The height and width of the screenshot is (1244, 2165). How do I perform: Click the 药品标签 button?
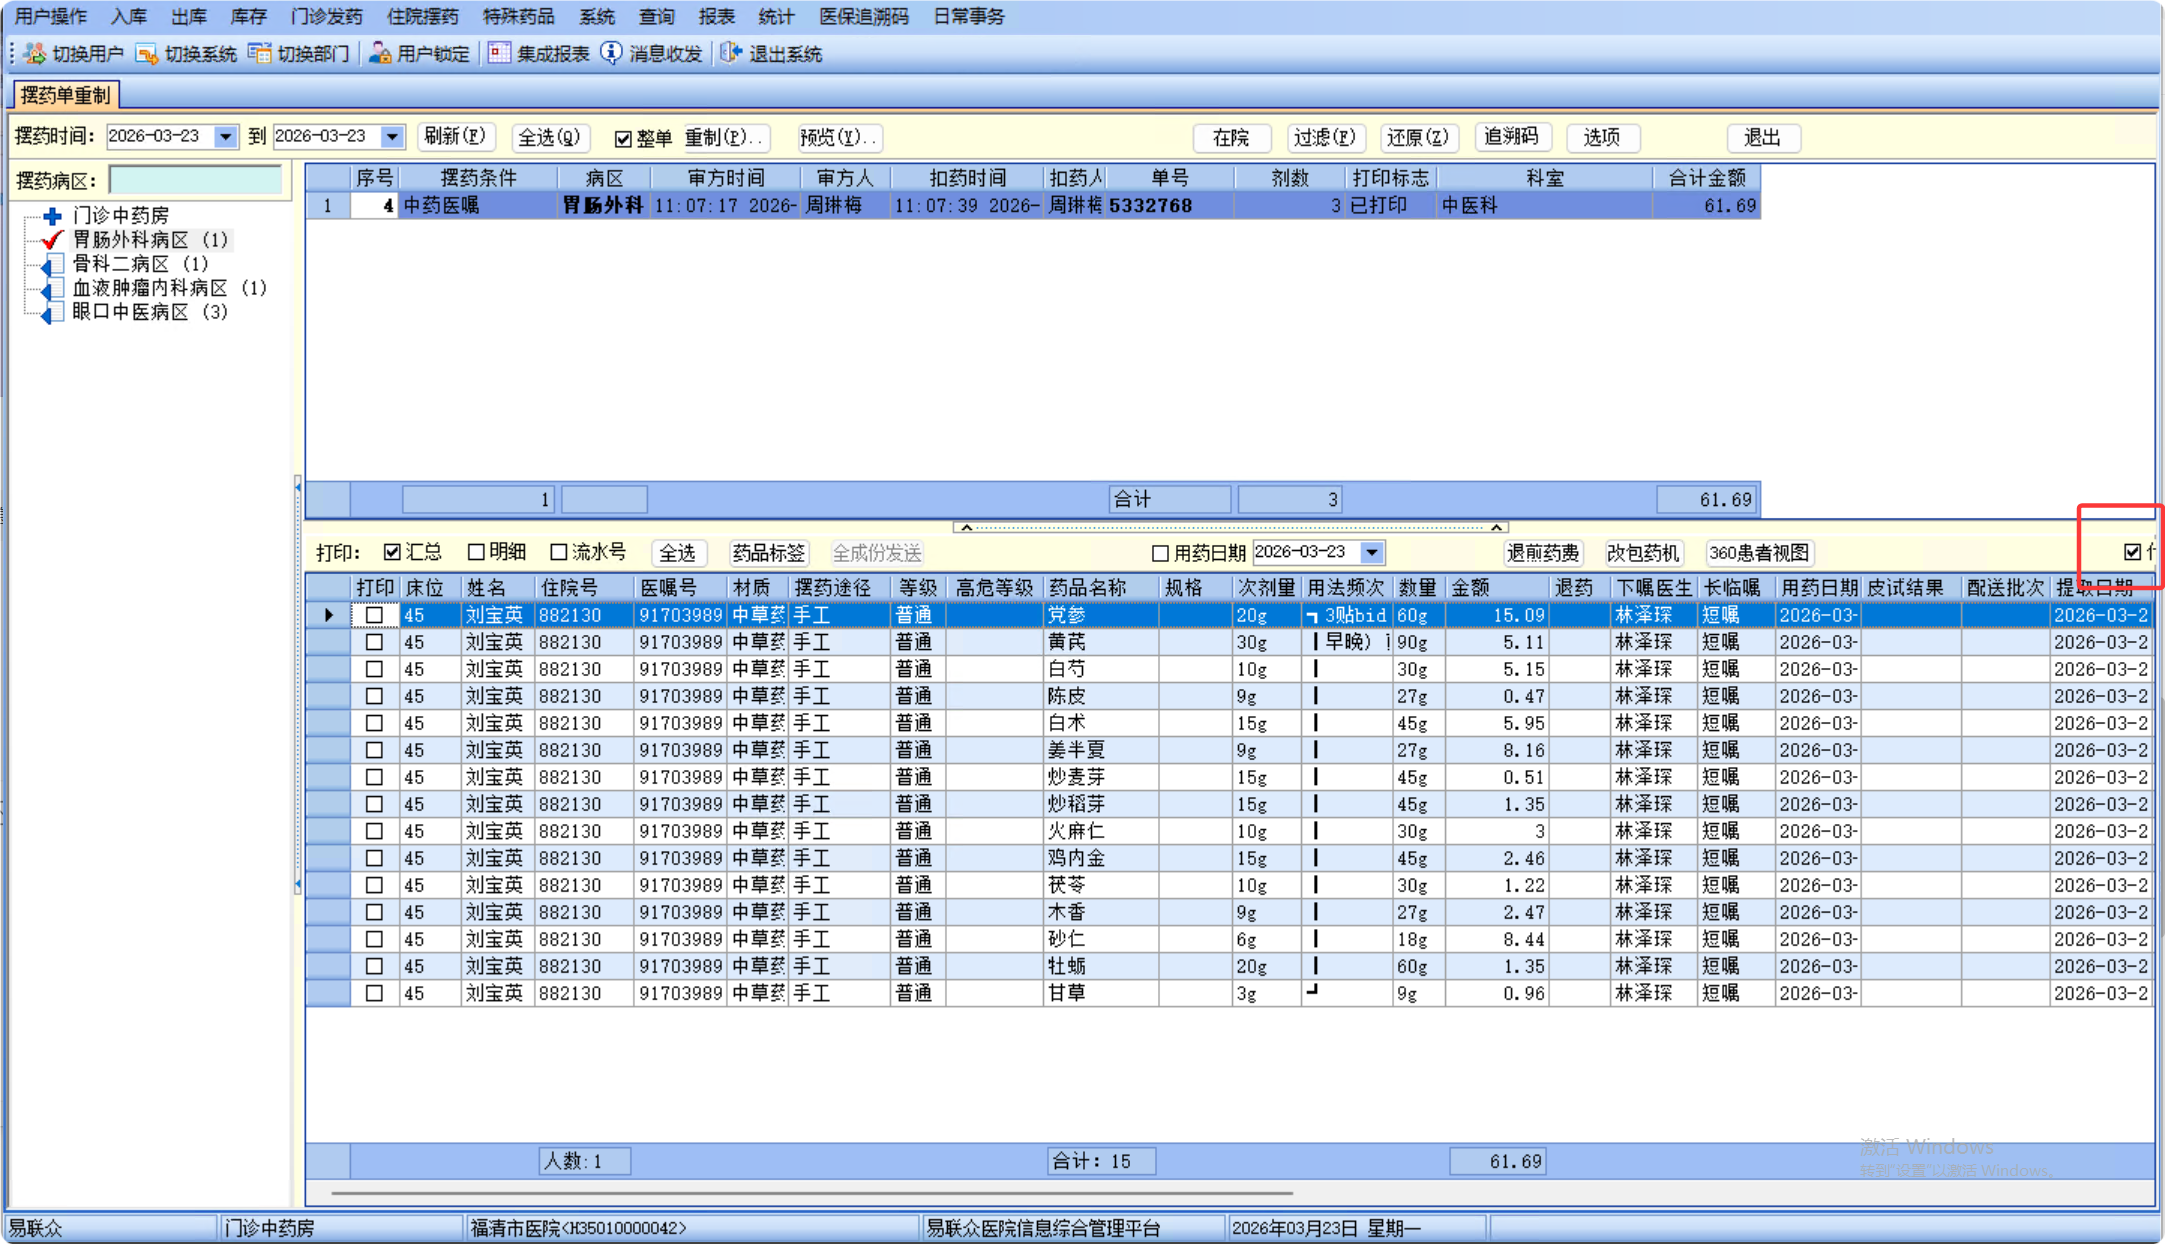(x=768, y=553)
